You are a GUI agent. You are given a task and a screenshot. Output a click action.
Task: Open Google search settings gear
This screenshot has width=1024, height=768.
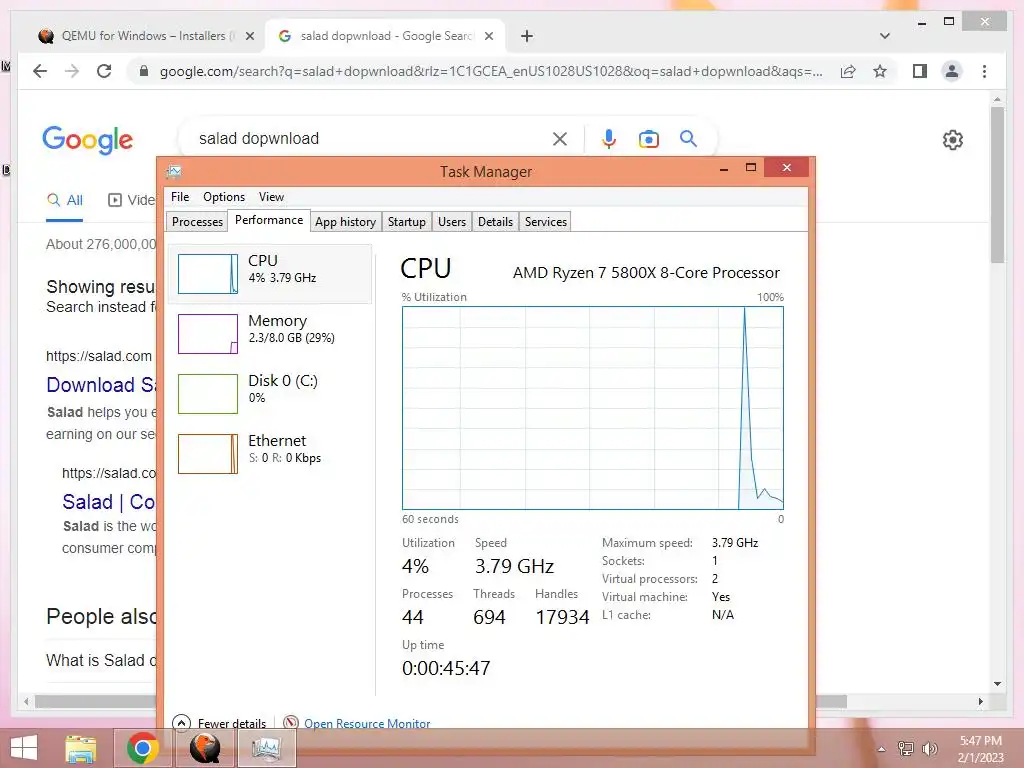953,140
